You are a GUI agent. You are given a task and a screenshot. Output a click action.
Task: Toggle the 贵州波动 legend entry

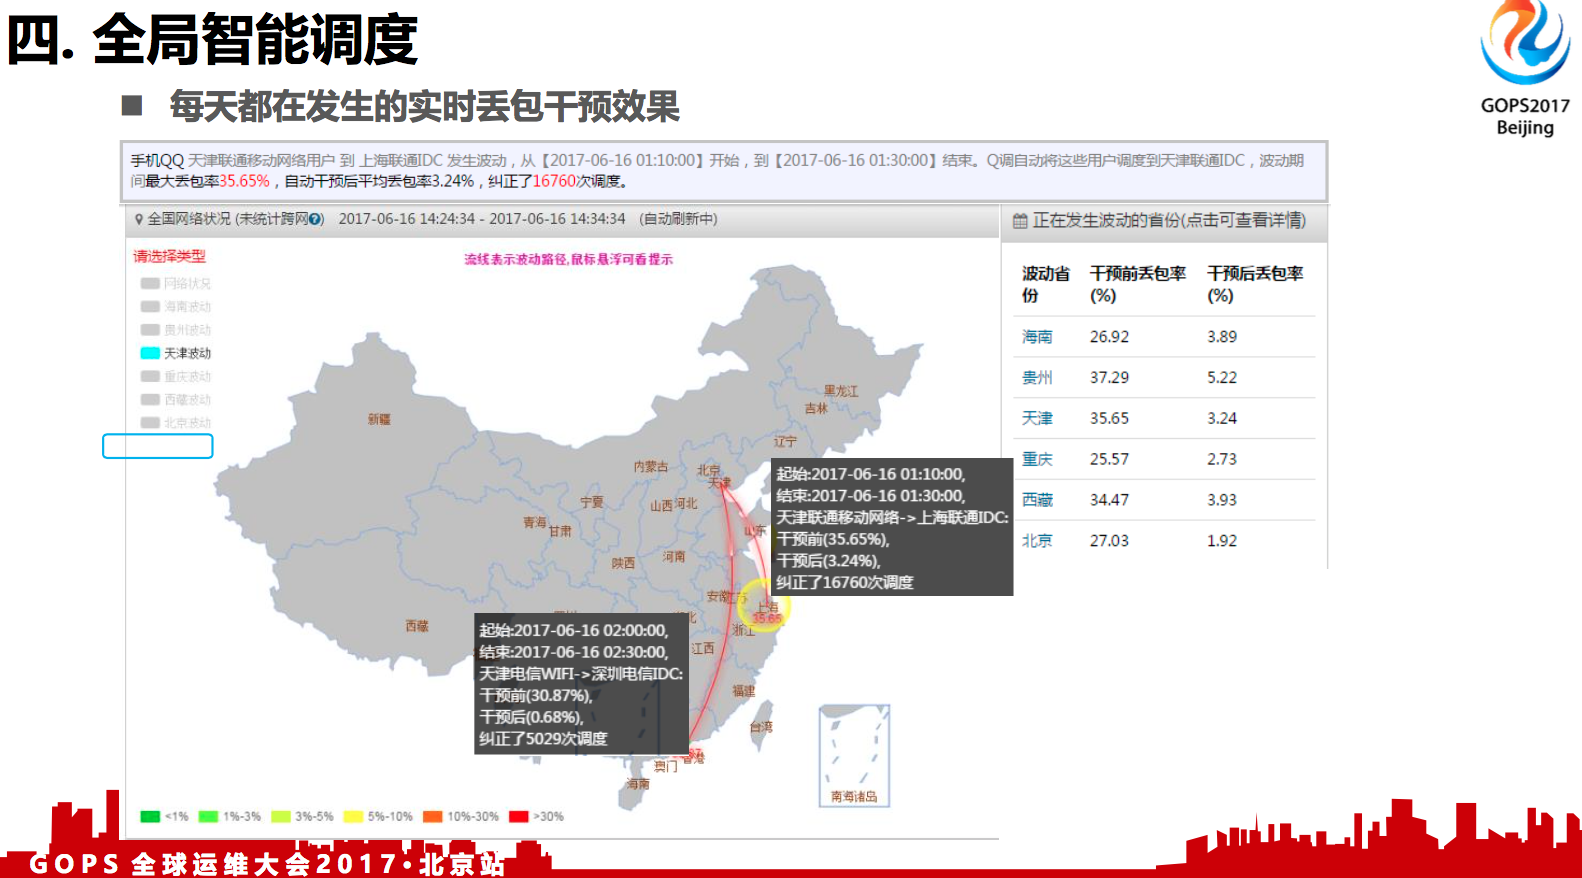pos(176,330)
